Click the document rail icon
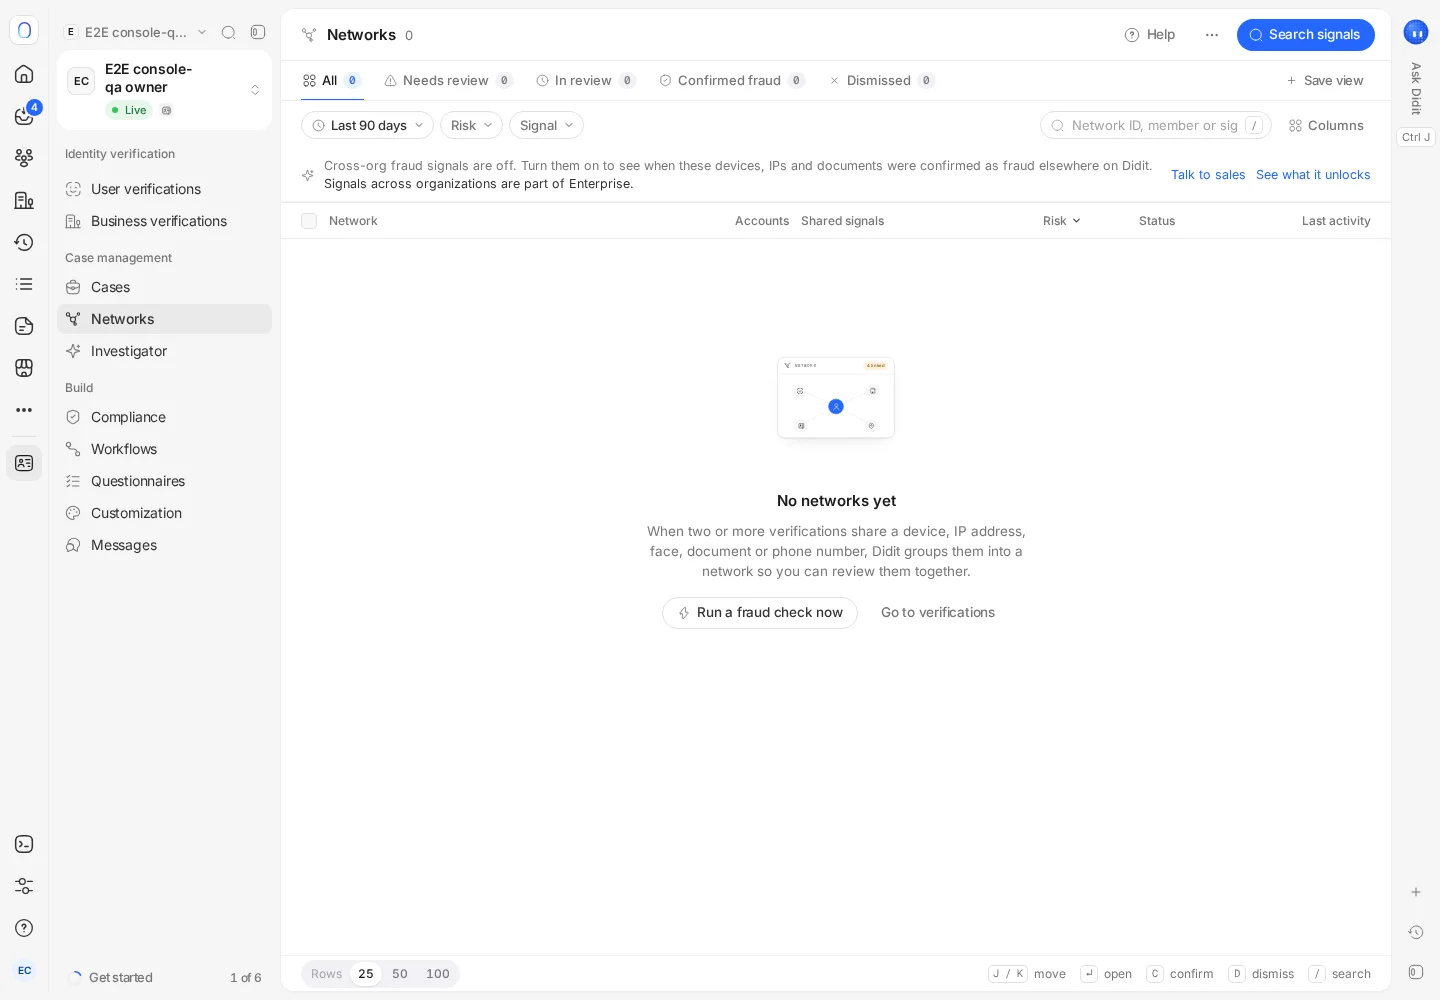This screenshot has height=1000, width=1440. tap(24, 326)
